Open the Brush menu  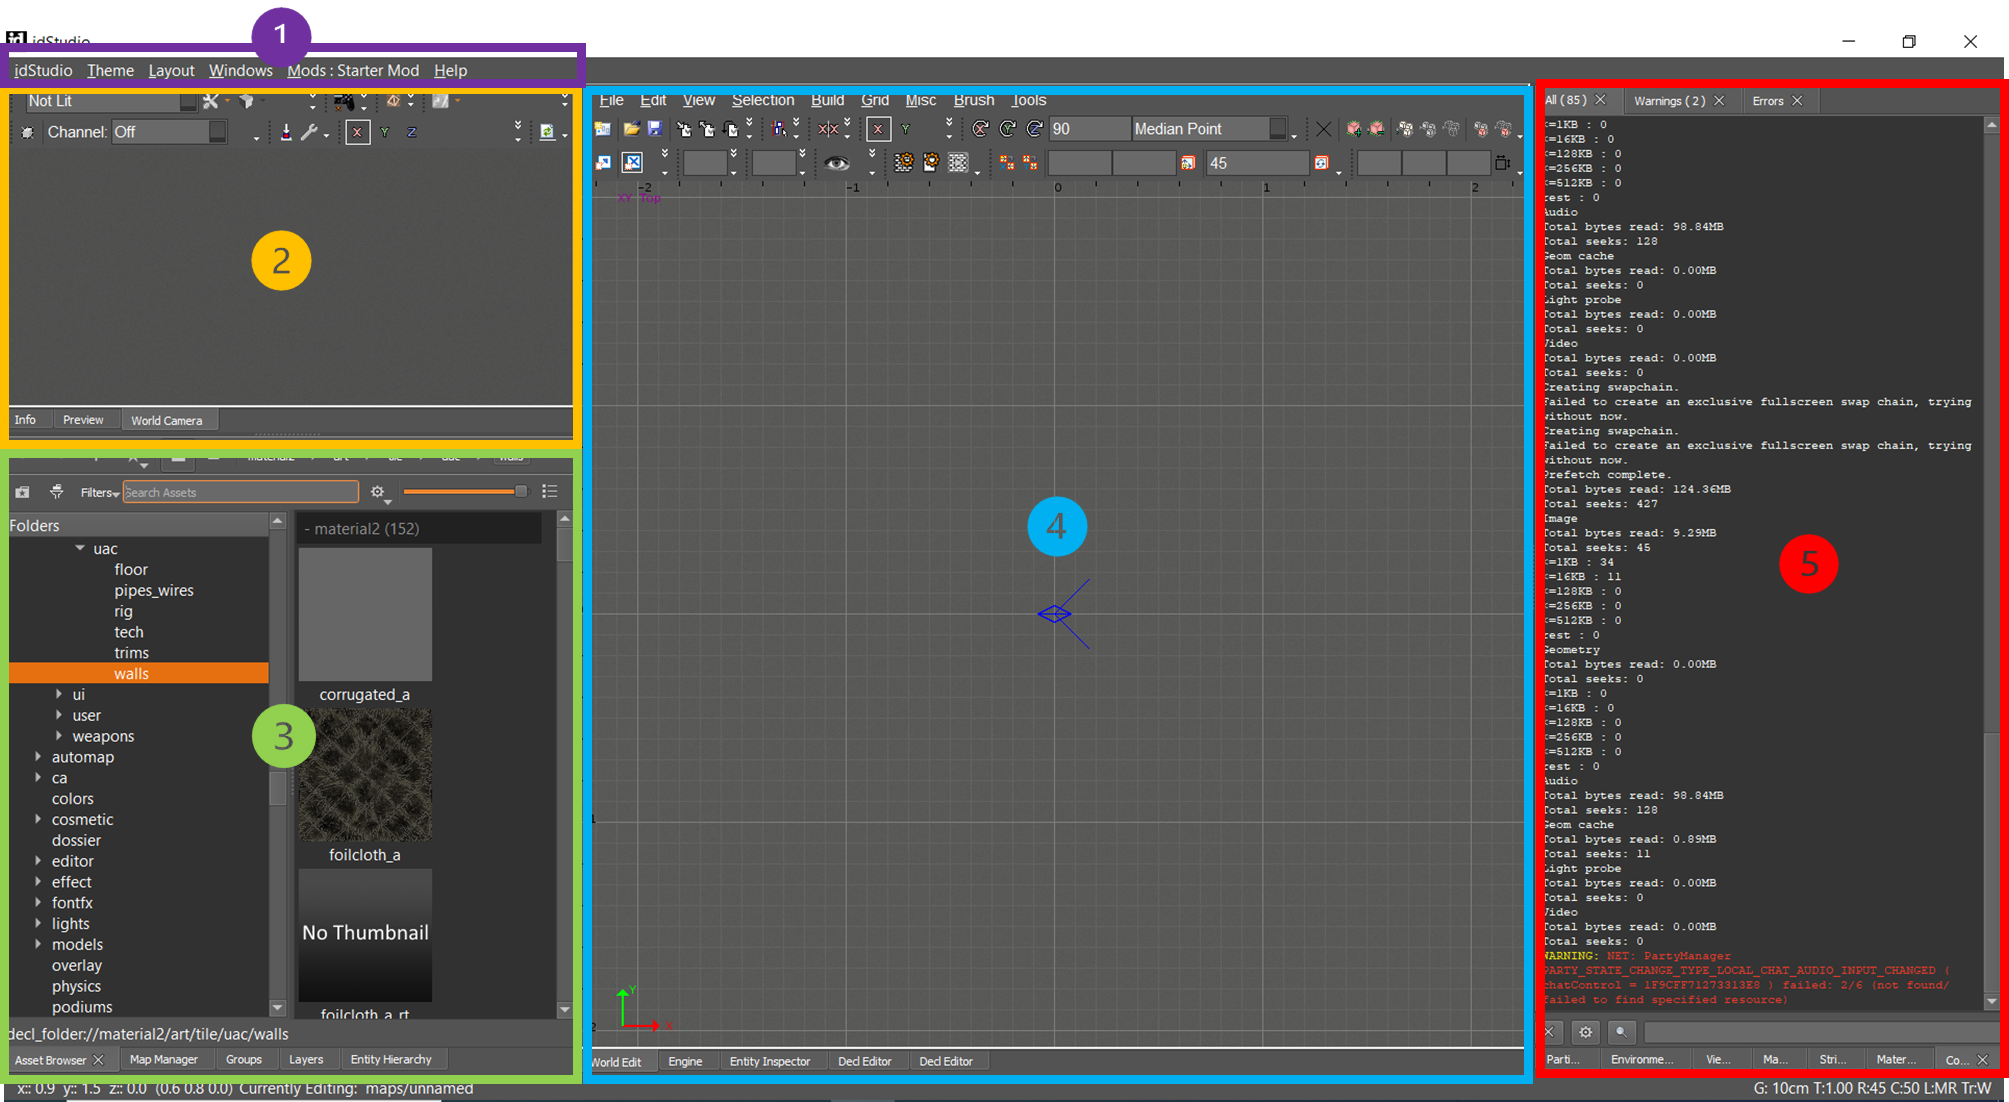(x=973, y=100)
